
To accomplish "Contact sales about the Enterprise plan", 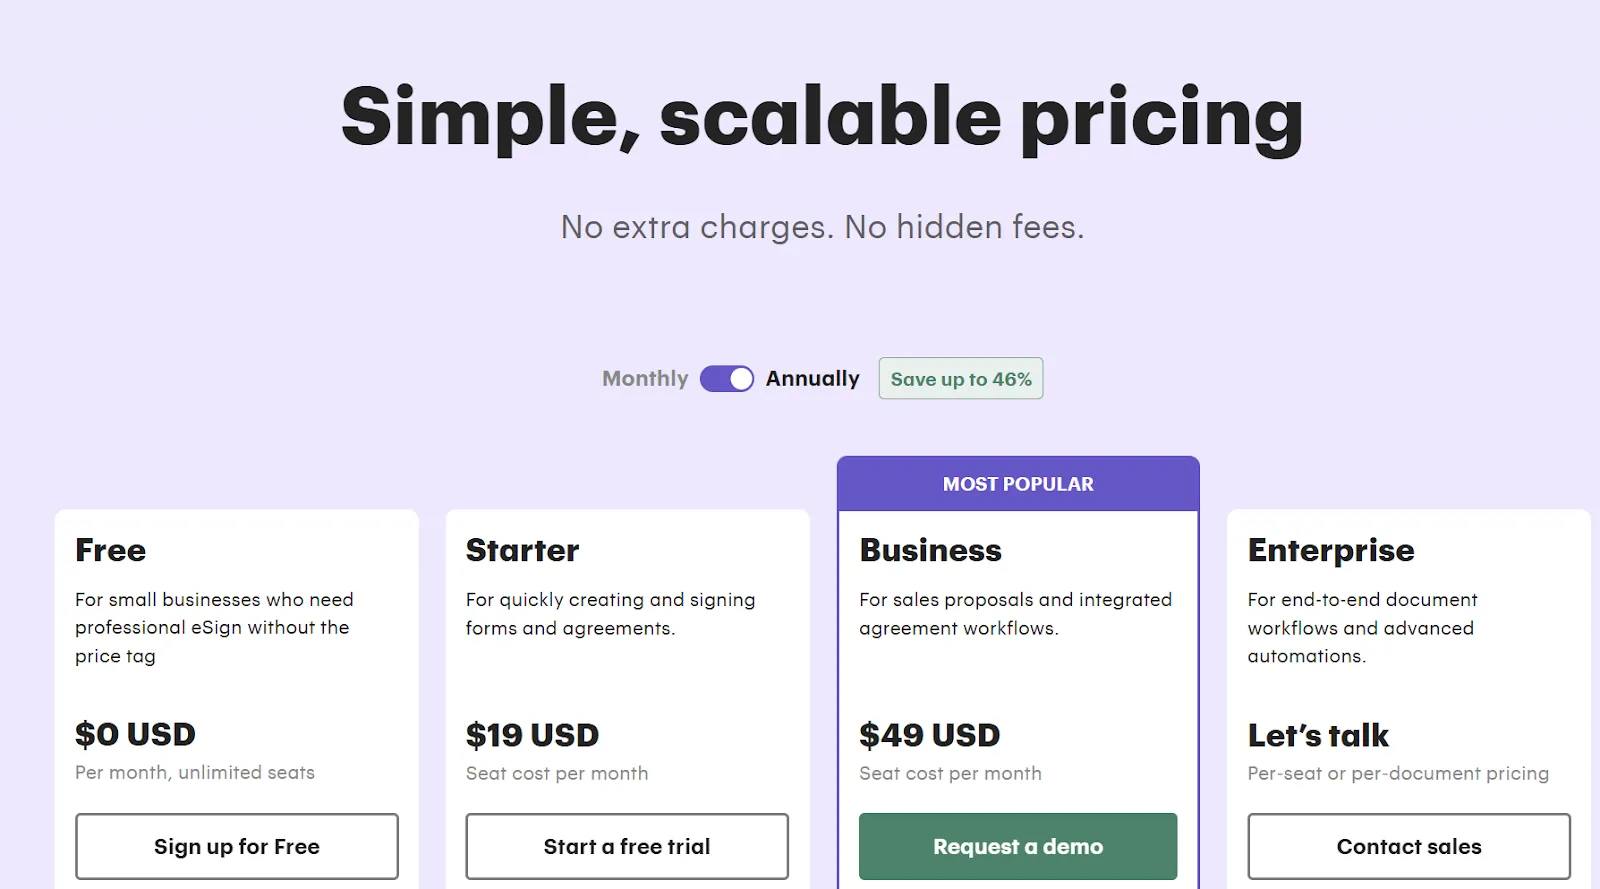I will pyautogui.click(x=1408, y=845).
